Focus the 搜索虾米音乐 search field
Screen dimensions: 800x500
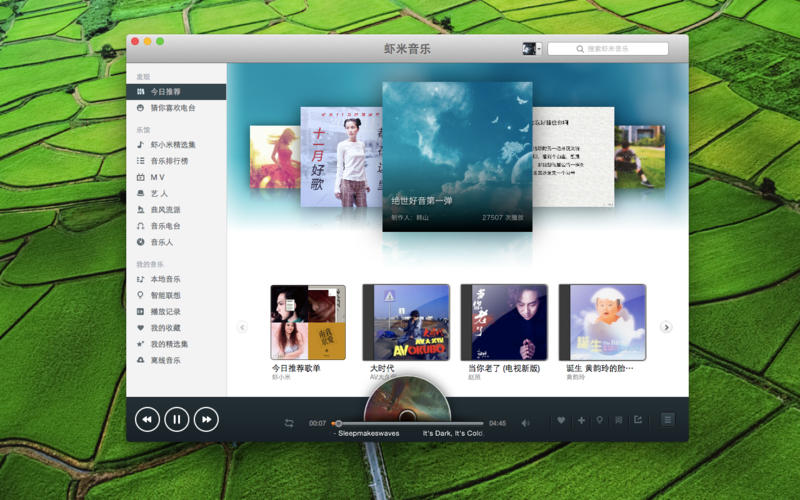(x=608, y=49)
